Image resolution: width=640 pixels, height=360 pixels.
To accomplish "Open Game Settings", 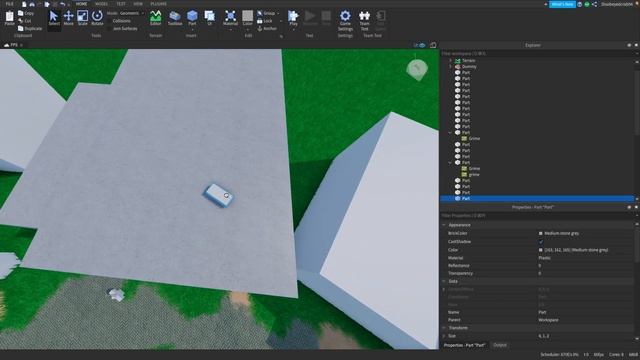I will tap(345, 20).
